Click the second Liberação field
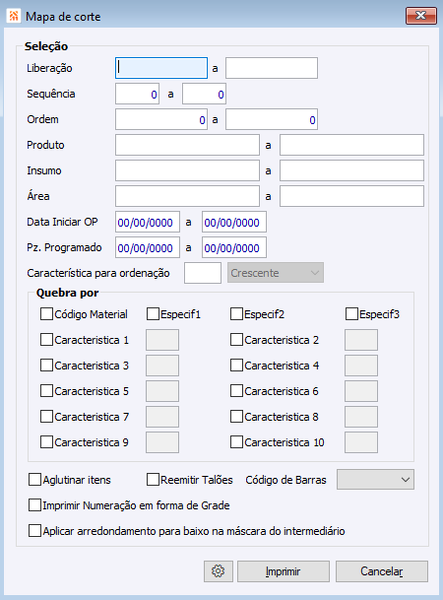Image resolution: width=443 pixels, height=600 pixels. coord(272,68)
